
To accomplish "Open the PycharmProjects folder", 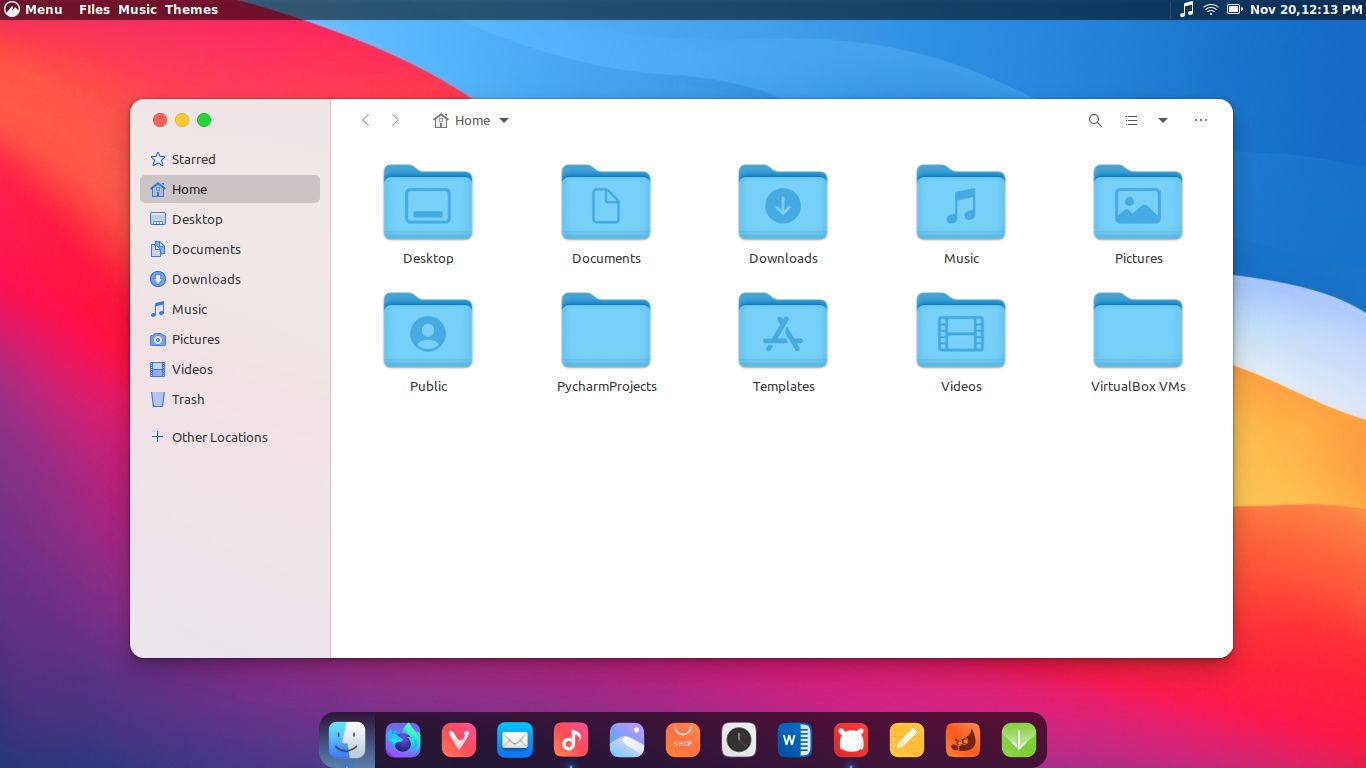I will click(606, 331).
